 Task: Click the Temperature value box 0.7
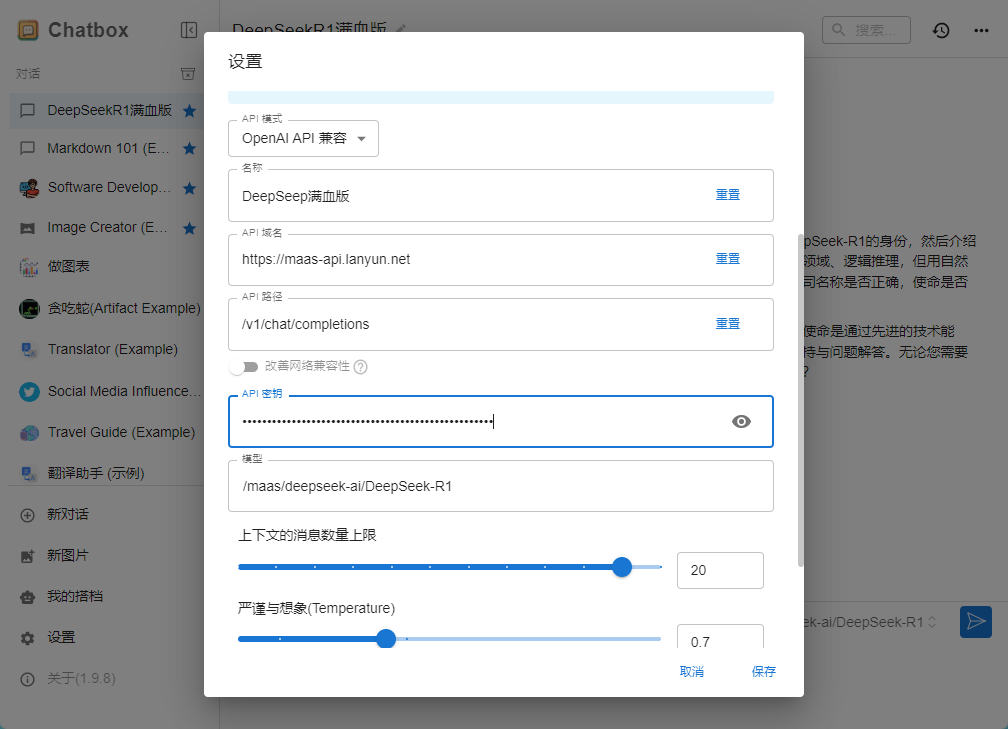(720, 638)
